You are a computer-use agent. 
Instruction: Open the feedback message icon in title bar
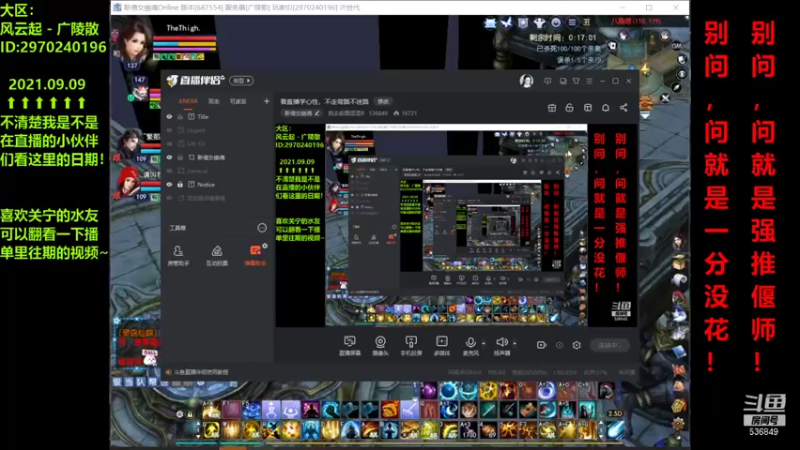pos(547,81)
